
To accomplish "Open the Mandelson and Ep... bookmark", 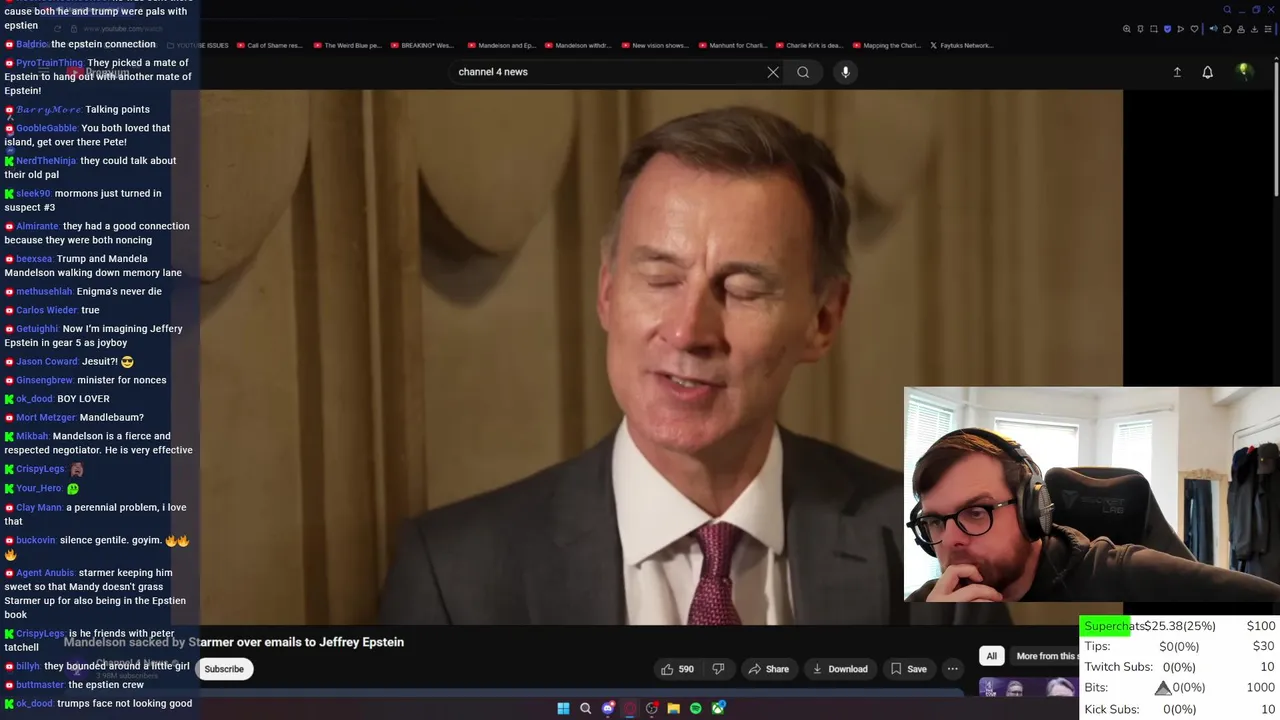I will point(501,45).
